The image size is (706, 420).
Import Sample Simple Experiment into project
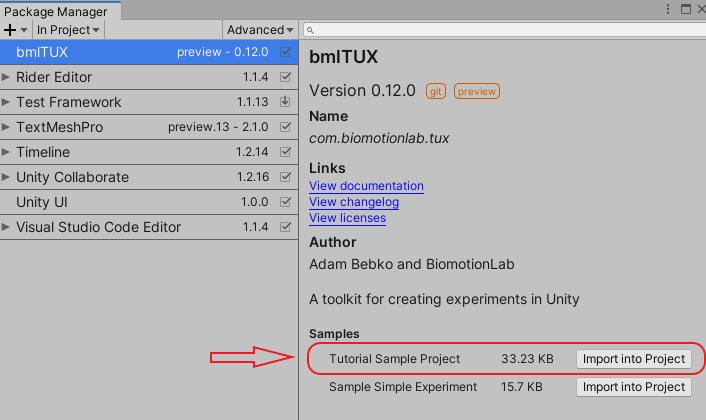point(634,387)
